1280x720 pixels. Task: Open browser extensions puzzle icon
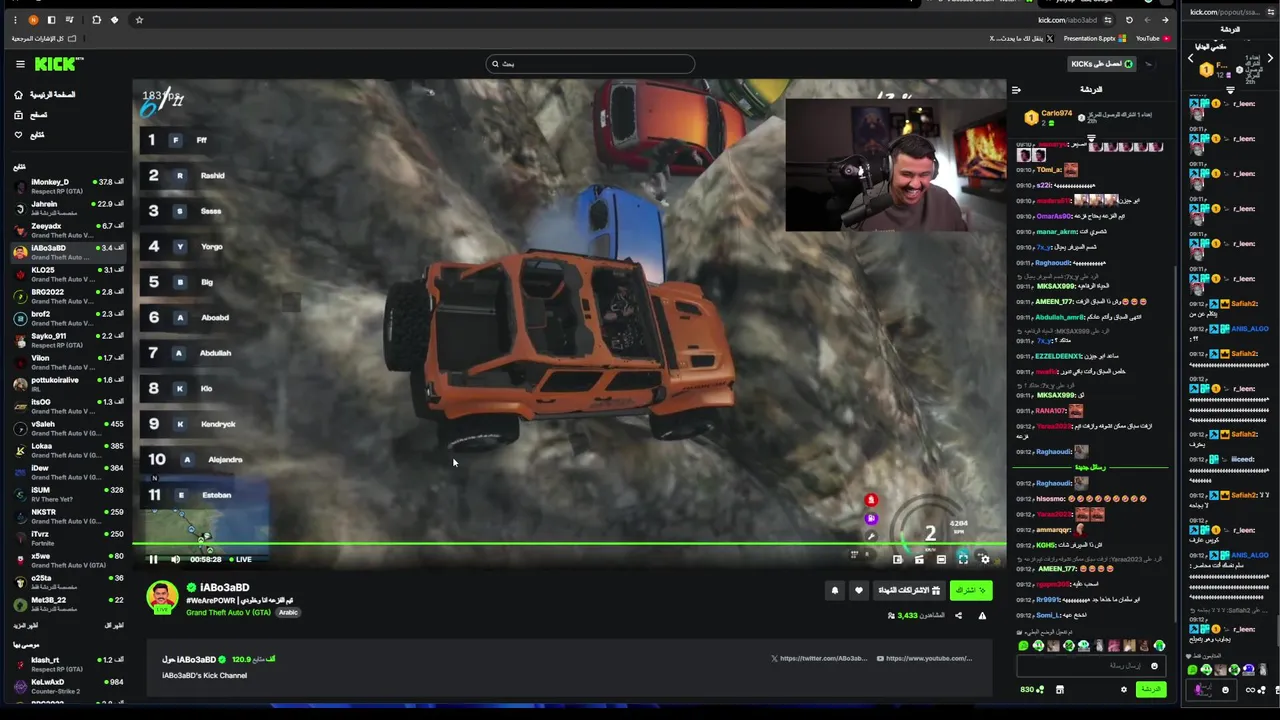click(x=96, y=20)
